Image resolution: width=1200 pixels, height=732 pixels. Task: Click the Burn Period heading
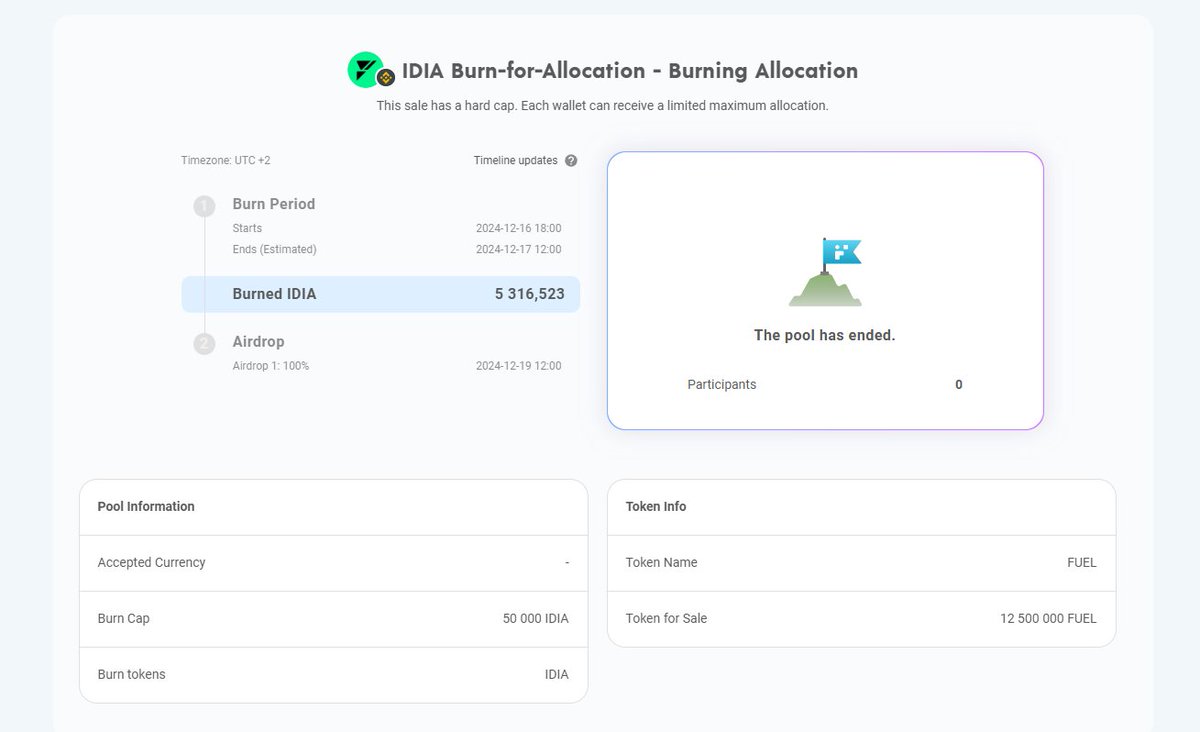274,204
